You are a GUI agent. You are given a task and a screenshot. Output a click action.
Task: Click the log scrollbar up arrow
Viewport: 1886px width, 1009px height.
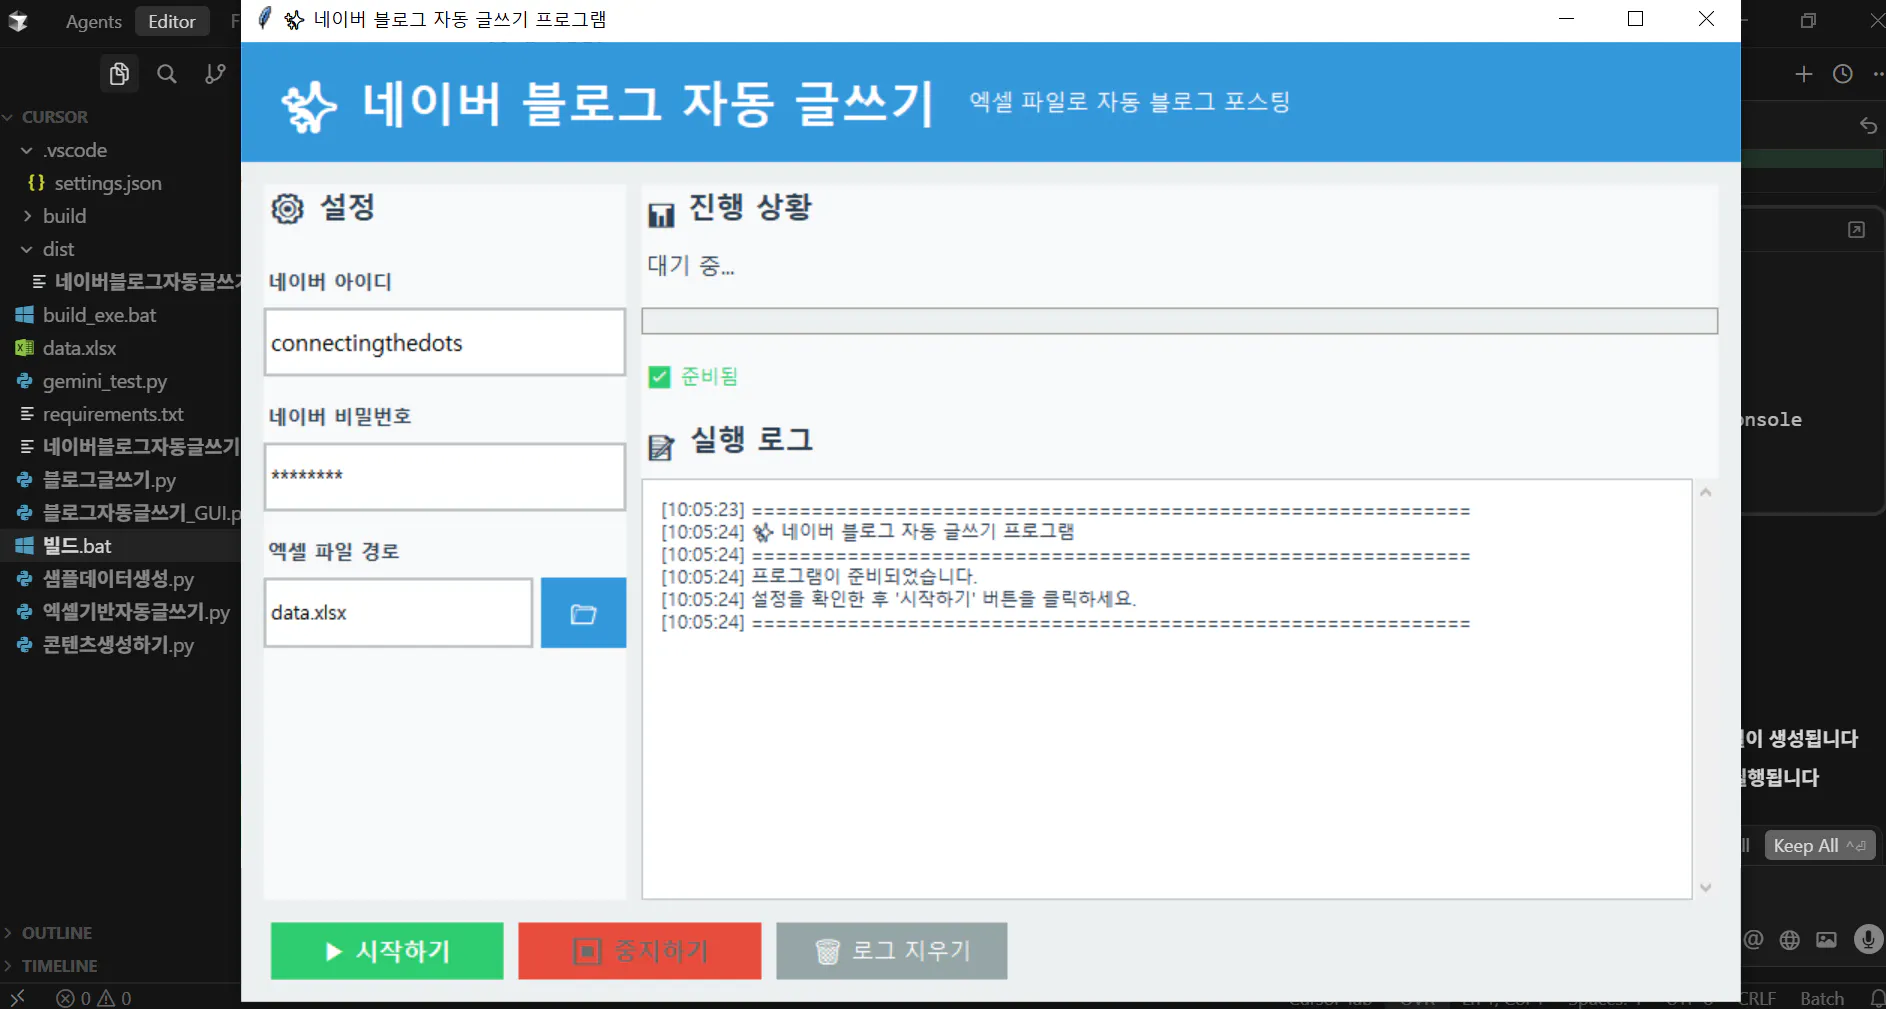tap(1706, 492)
